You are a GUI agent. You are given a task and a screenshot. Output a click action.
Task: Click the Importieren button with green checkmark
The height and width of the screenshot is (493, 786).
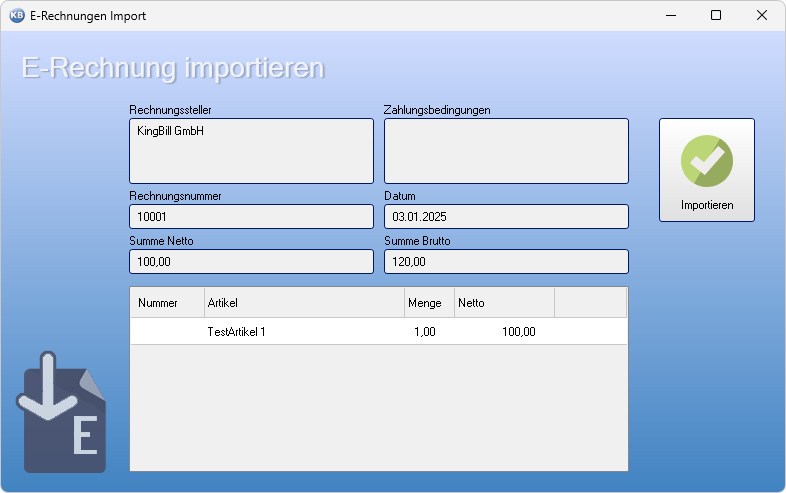[706, 170]
